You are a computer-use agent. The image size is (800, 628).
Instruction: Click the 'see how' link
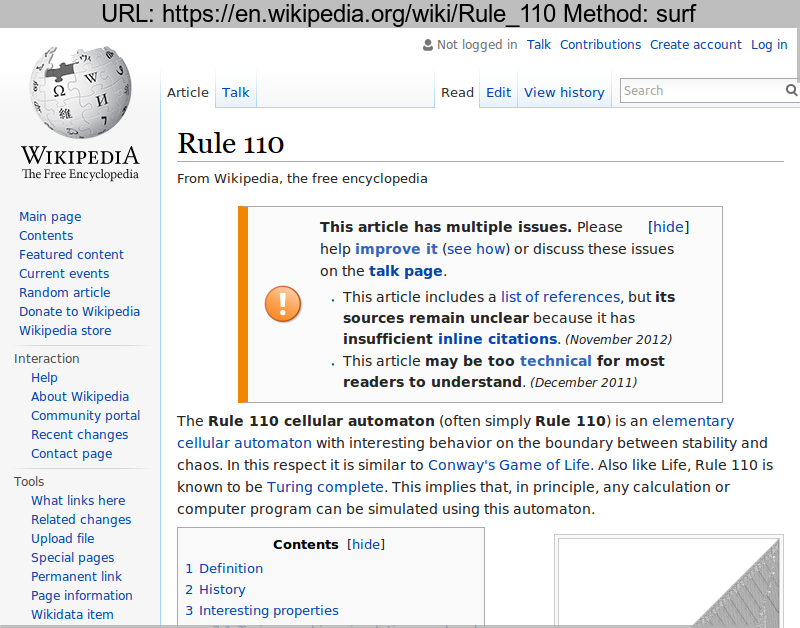point(476,249)
